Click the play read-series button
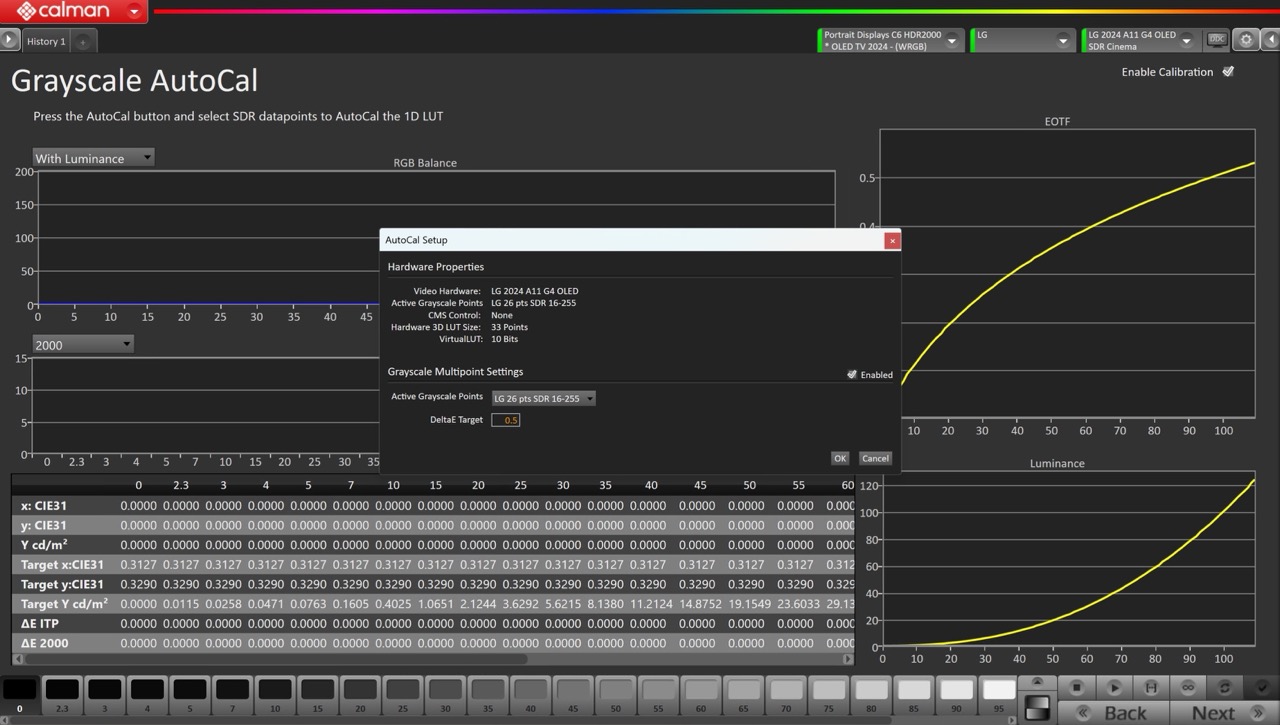 1113,687
